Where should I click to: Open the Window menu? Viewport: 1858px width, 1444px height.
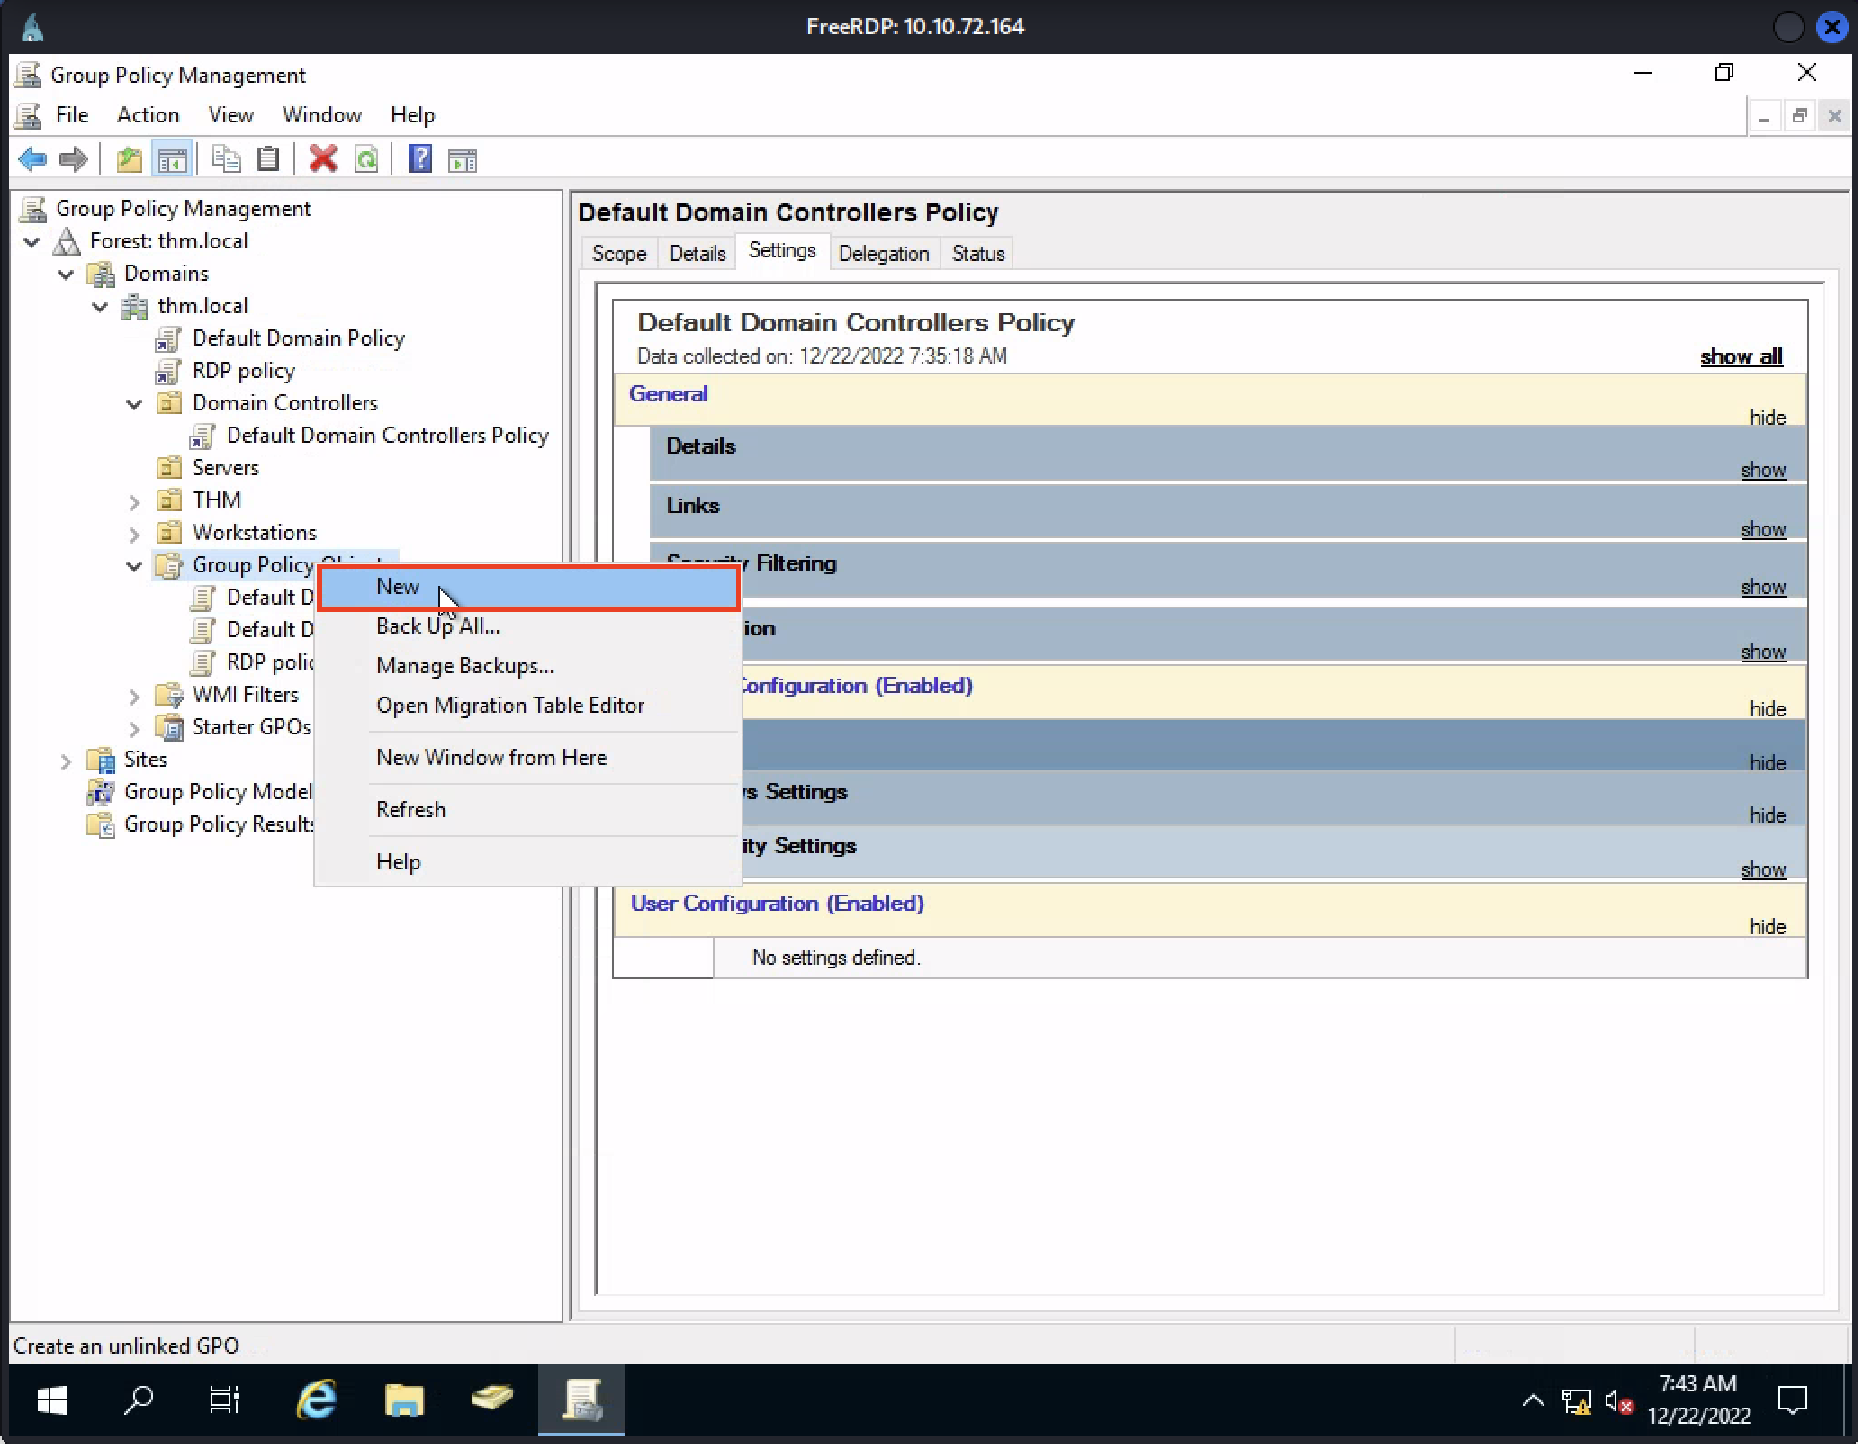point(321,115)
